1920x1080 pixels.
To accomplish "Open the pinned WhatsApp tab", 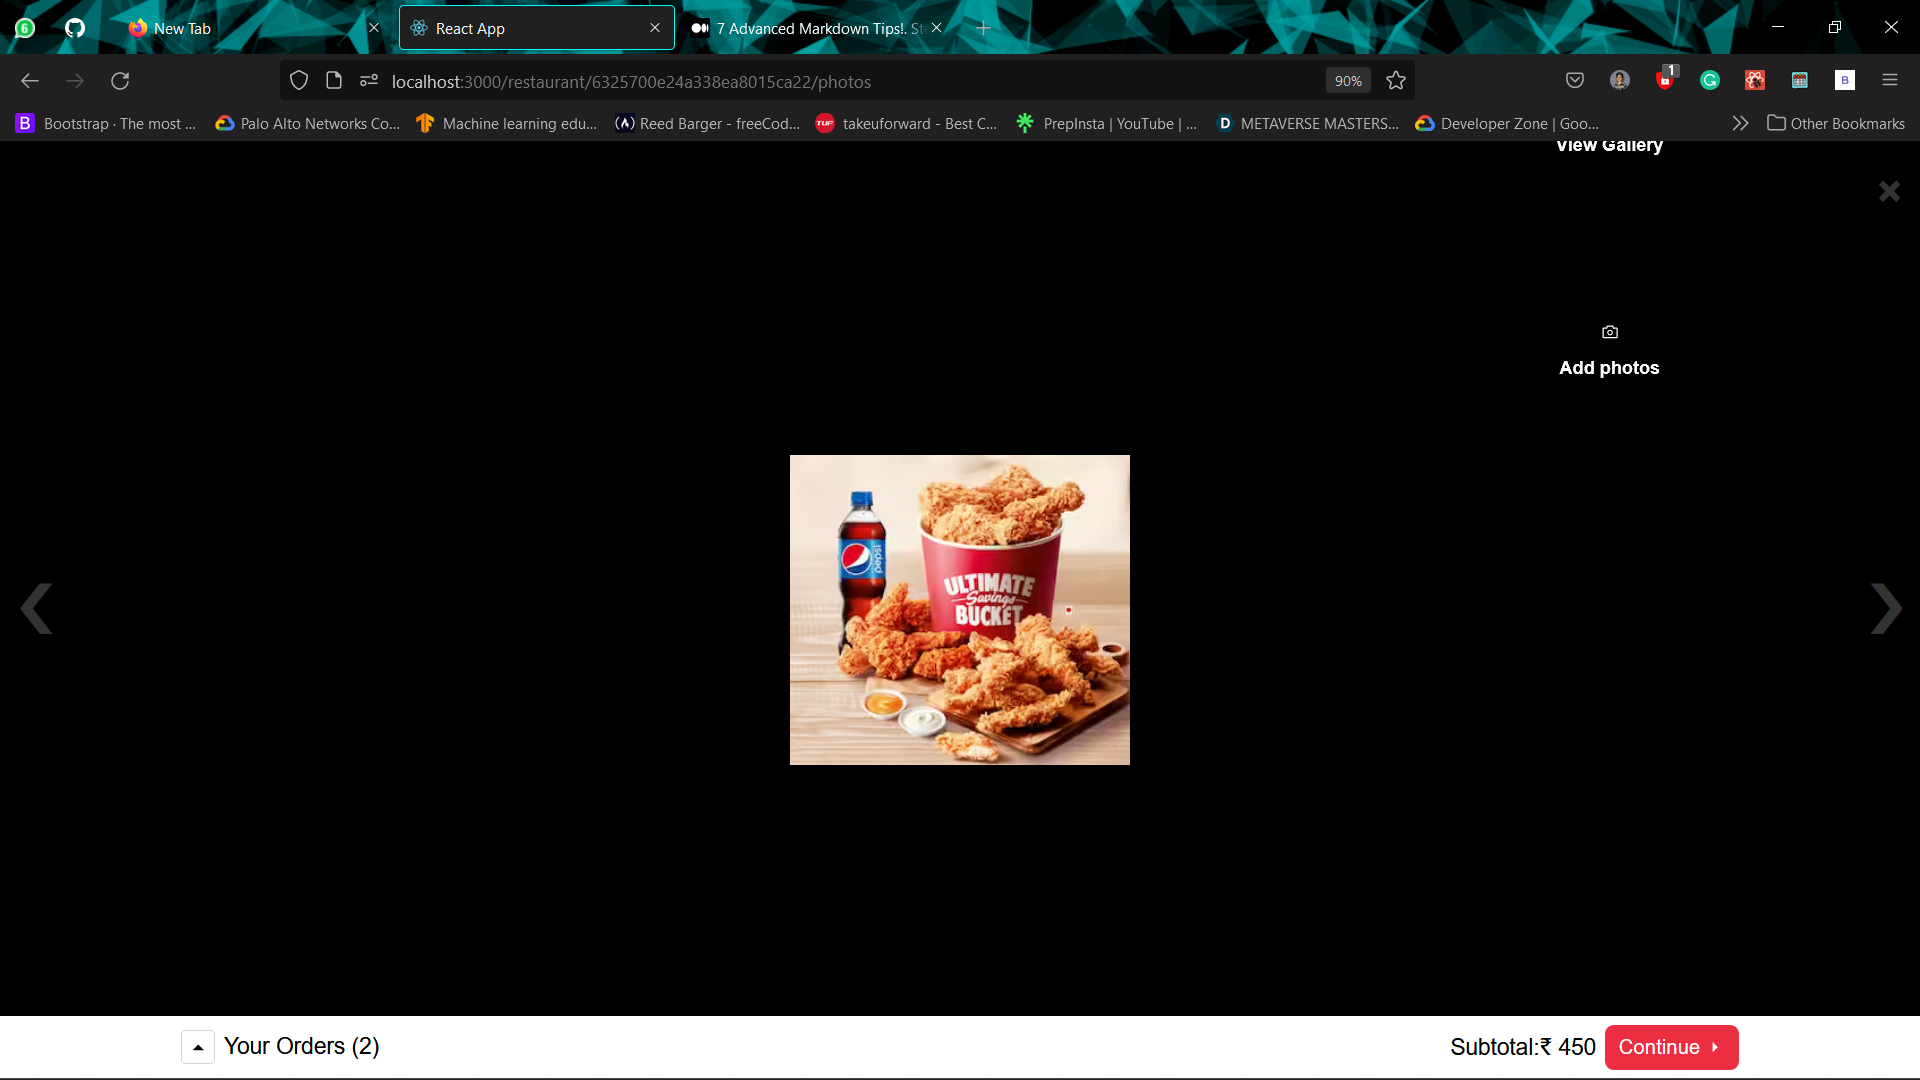I will coord(25,28).
